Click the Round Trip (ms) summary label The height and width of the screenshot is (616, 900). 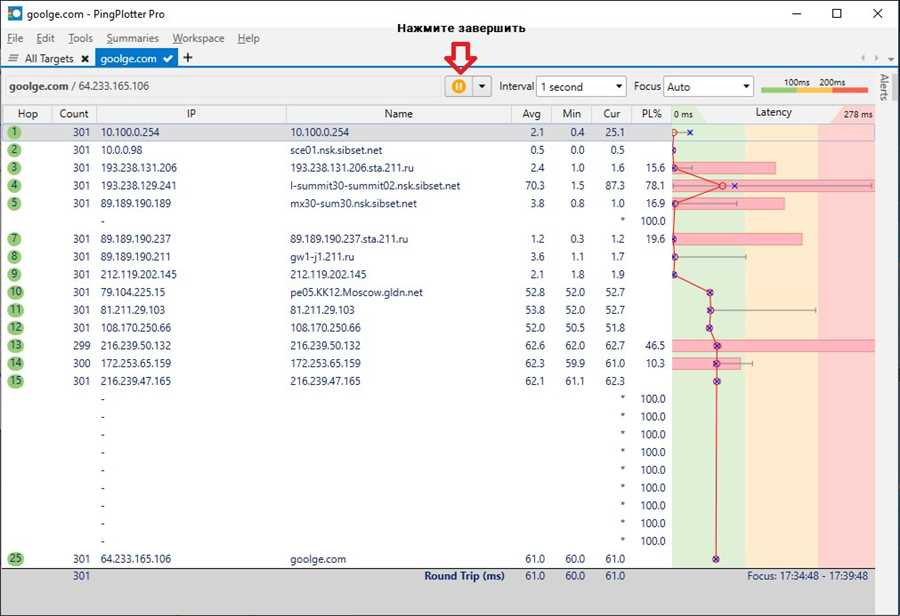coord(464,576)
